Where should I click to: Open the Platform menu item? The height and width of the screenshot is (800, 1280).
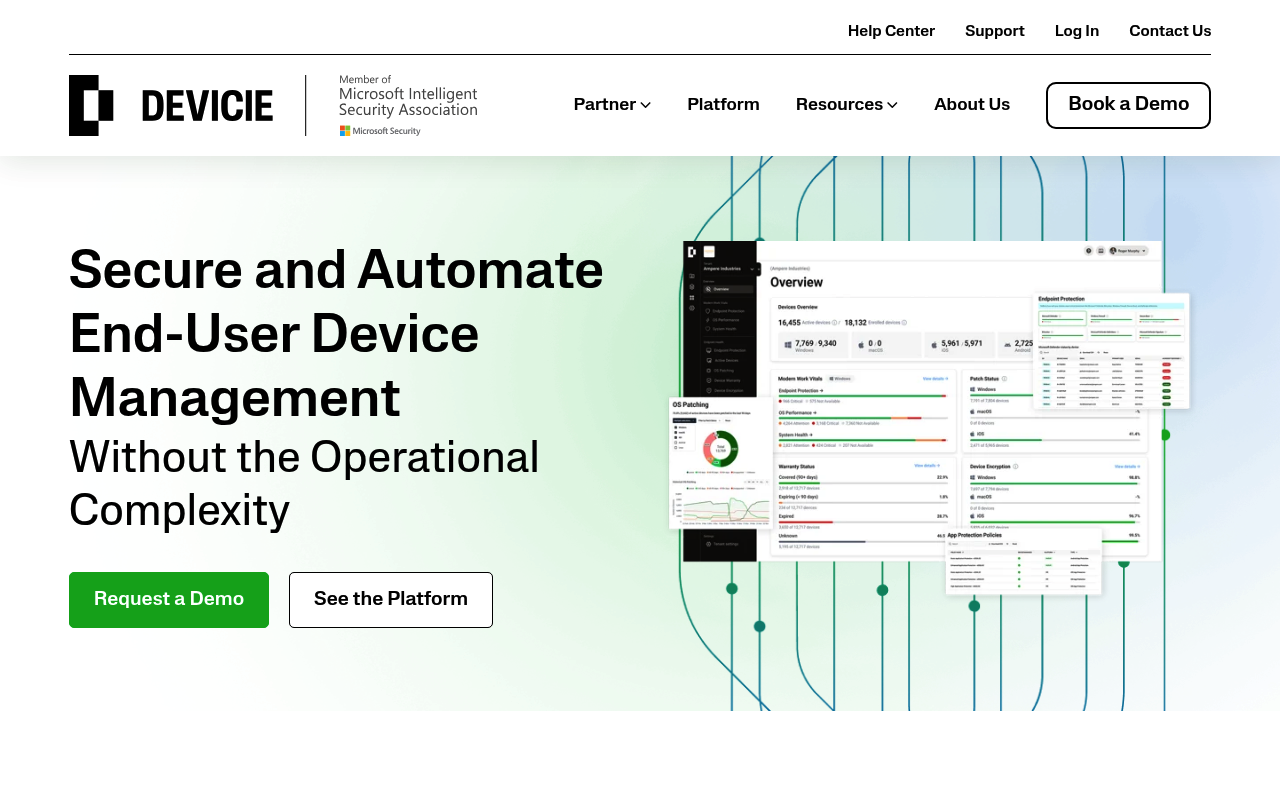tap(723, 105)
